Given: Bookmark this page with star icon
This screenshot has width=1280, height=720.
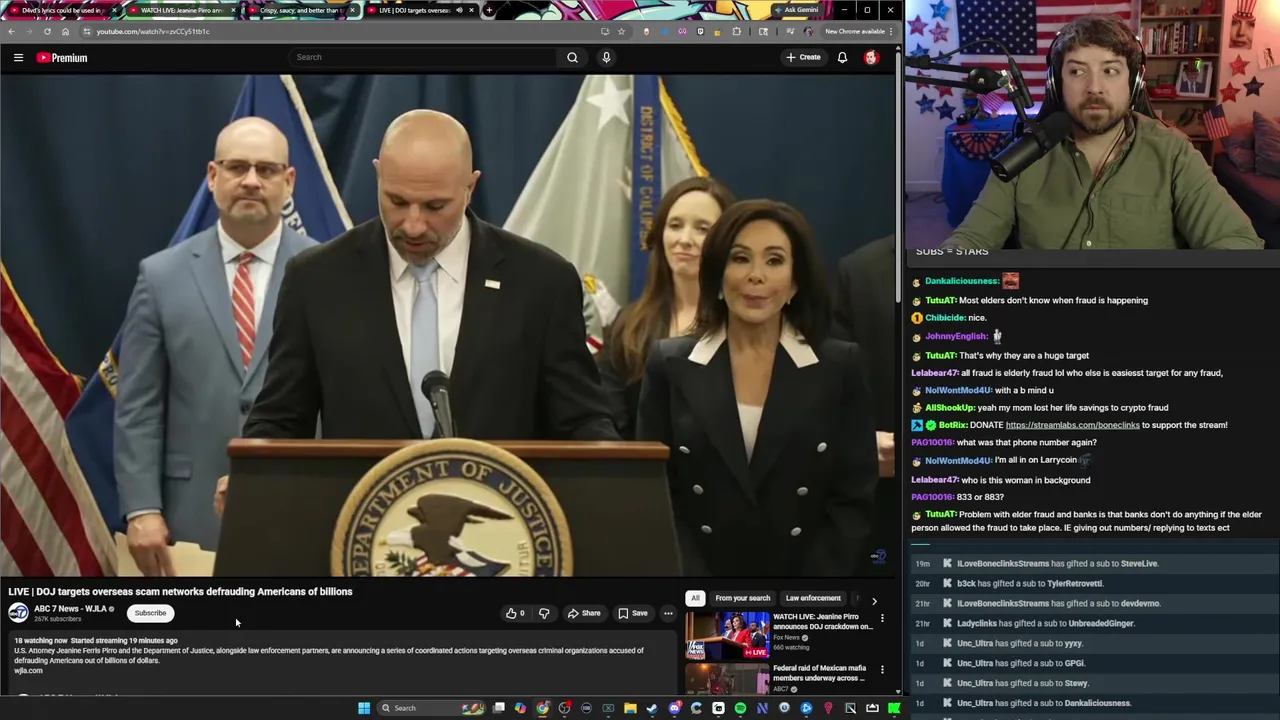Looking at the screenshot, I should (621, 31).
